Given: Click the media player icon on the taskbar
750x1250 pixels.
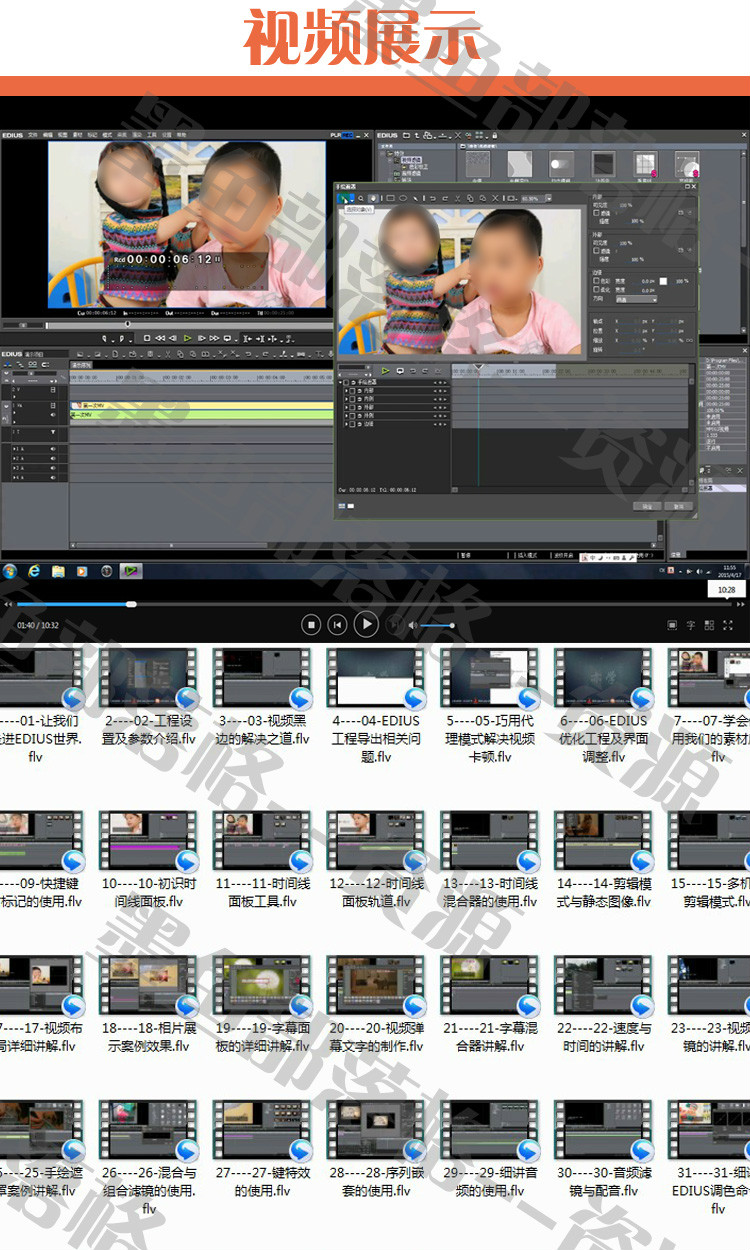Looking at the screenshot, I should [x=82, y=571].
